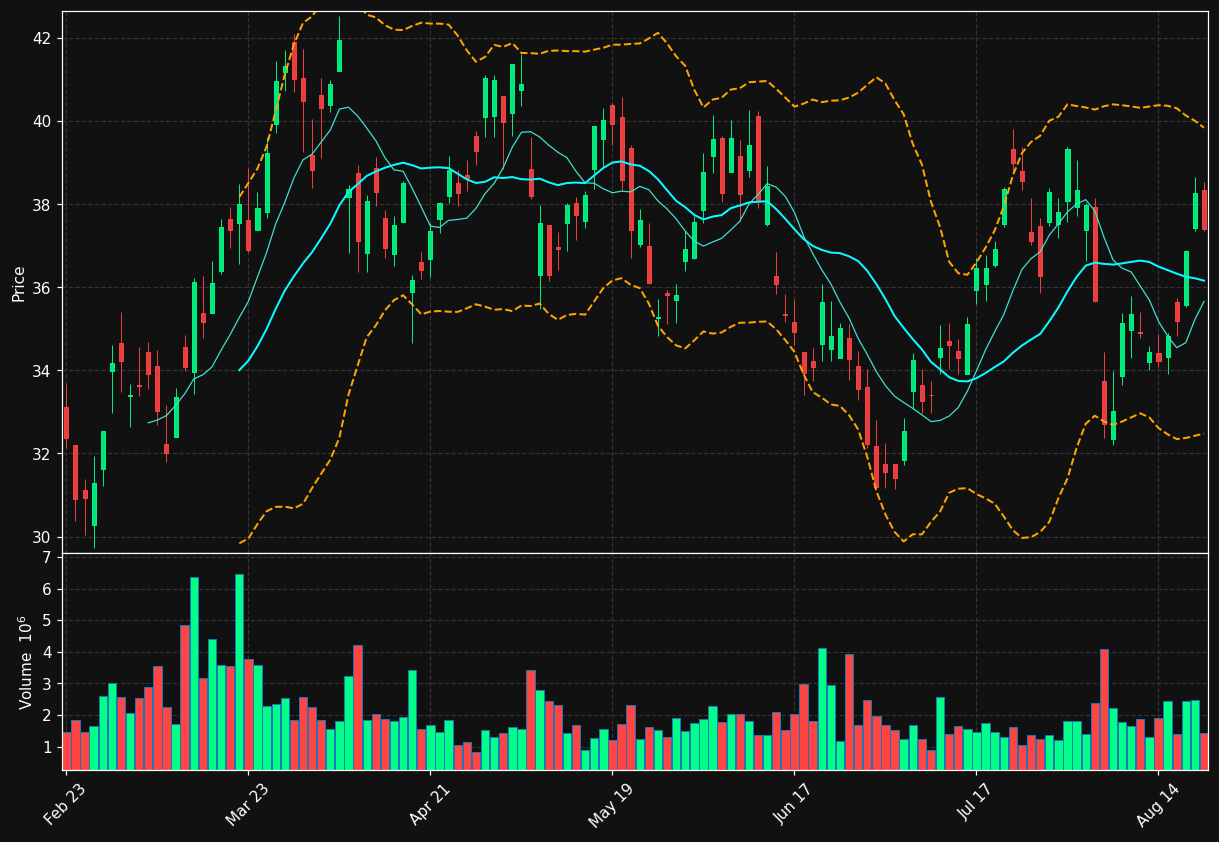Click the "Price" y-axis title
Screen dimensions: 1219x842
18,283
